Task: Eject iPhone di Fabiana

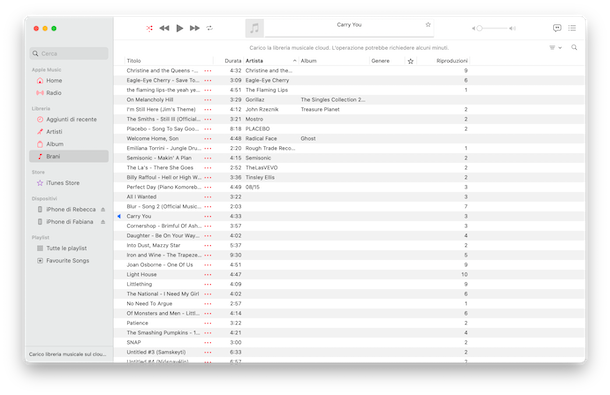Action: click(x=103, y=222)
